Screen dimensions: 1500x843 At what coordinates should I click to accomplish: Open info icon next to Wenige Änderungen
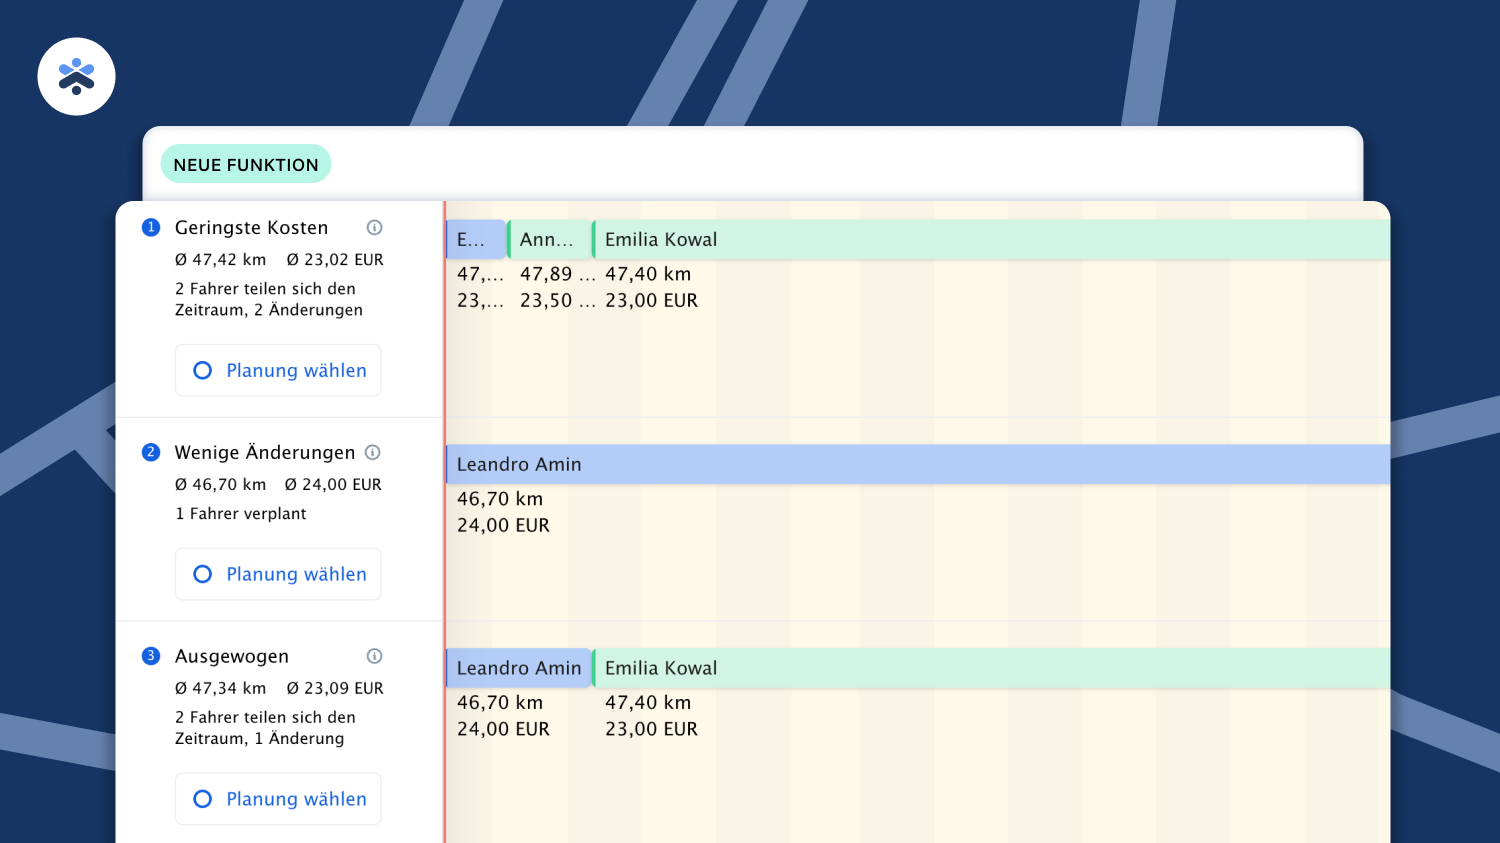pyautogui.click(x=373, y=453)
